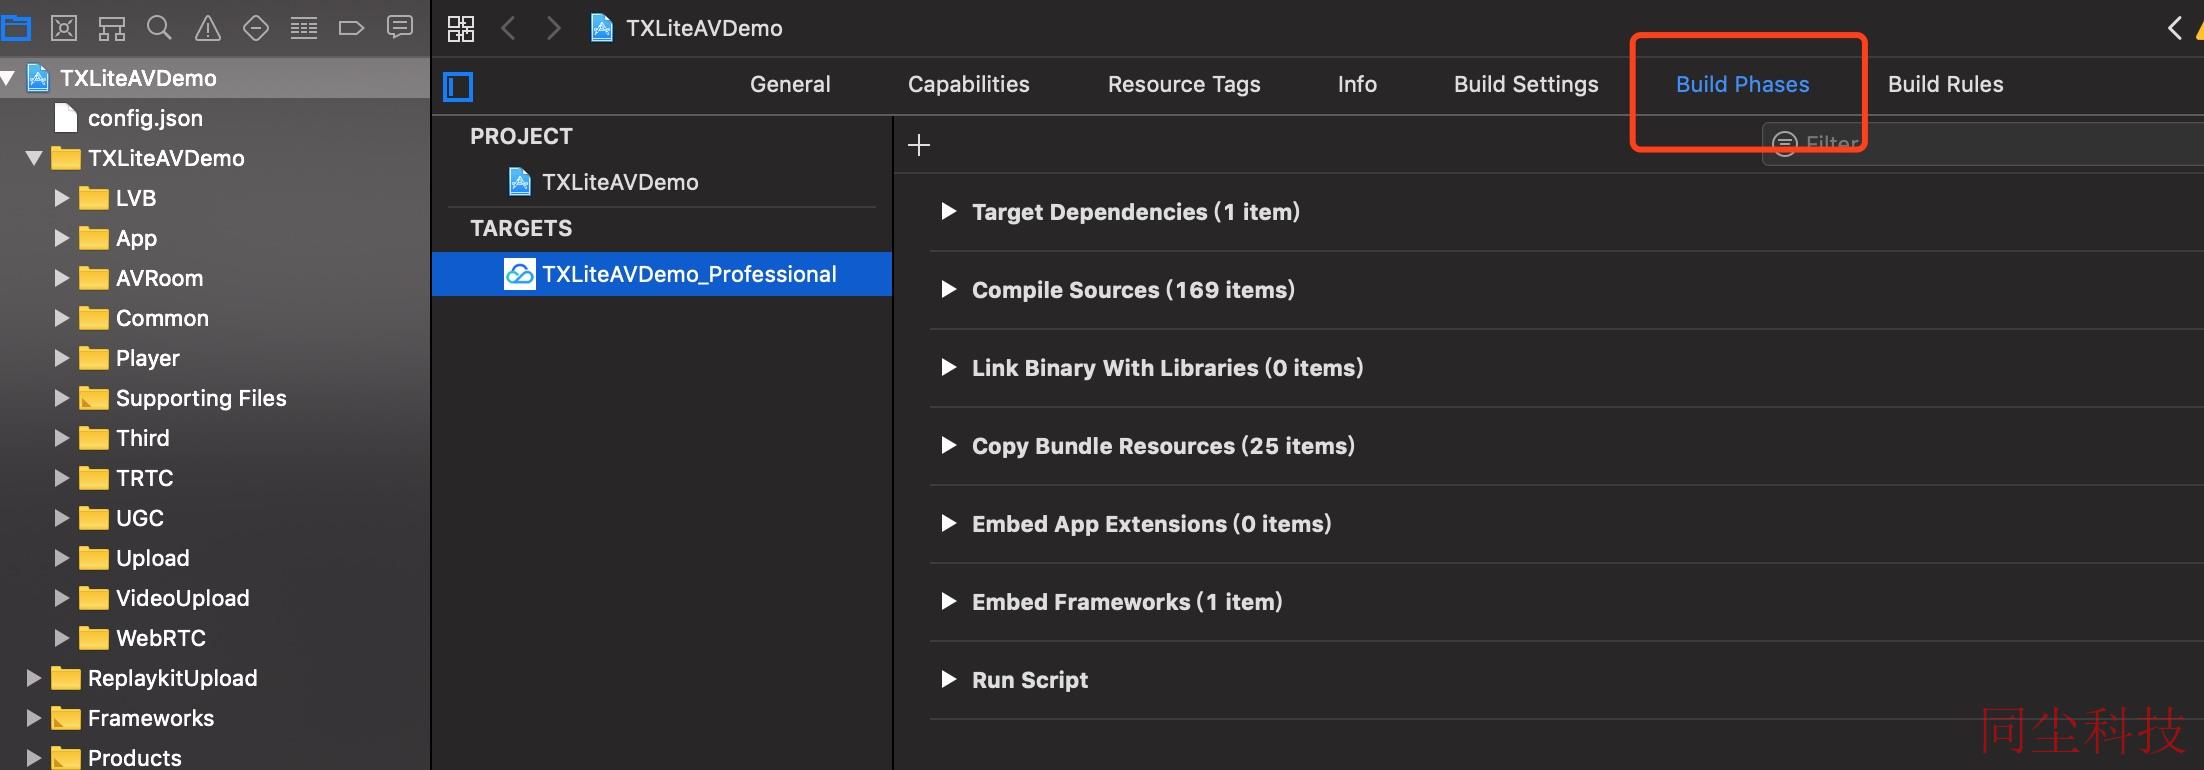Screen dimensions: 2204x770
Task: Open the Symbol navigator hierarchy icon
Action: point(112,28)
